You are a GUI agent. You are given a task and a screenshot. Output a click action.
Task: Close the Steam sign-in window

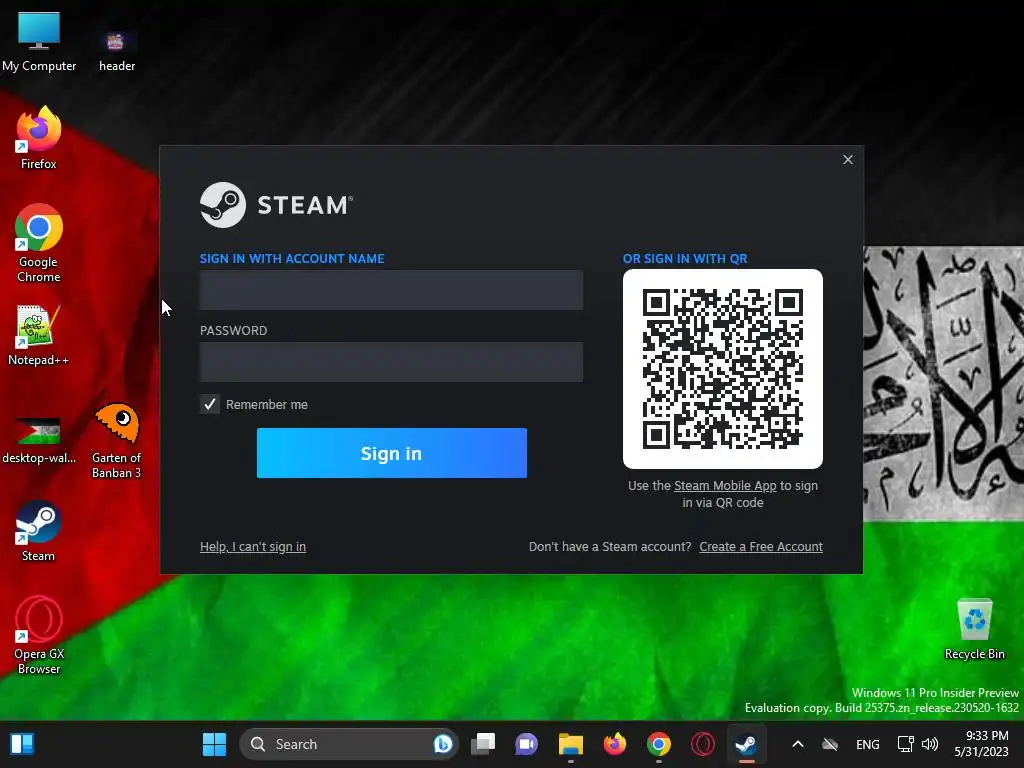[848, 159]
